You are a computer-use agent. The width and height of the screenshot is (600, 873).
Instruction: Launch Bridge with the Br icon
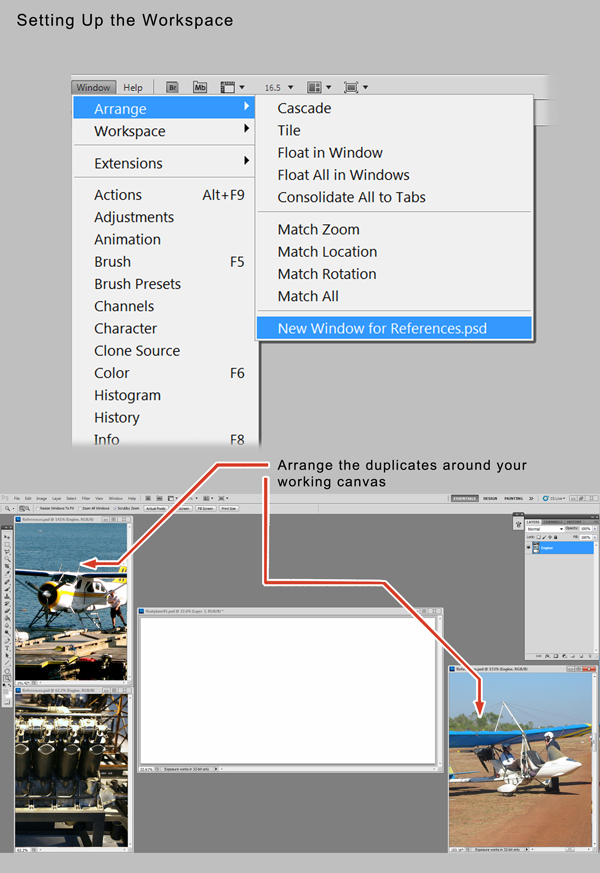(x=173, y=87)
